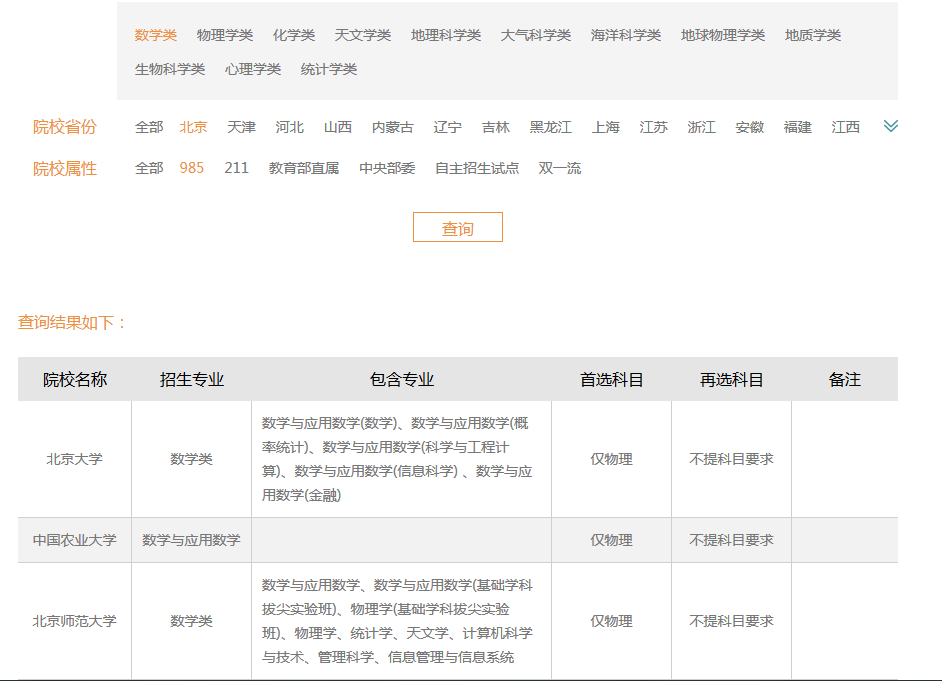Filter by 江西 province

click(846, 127)
